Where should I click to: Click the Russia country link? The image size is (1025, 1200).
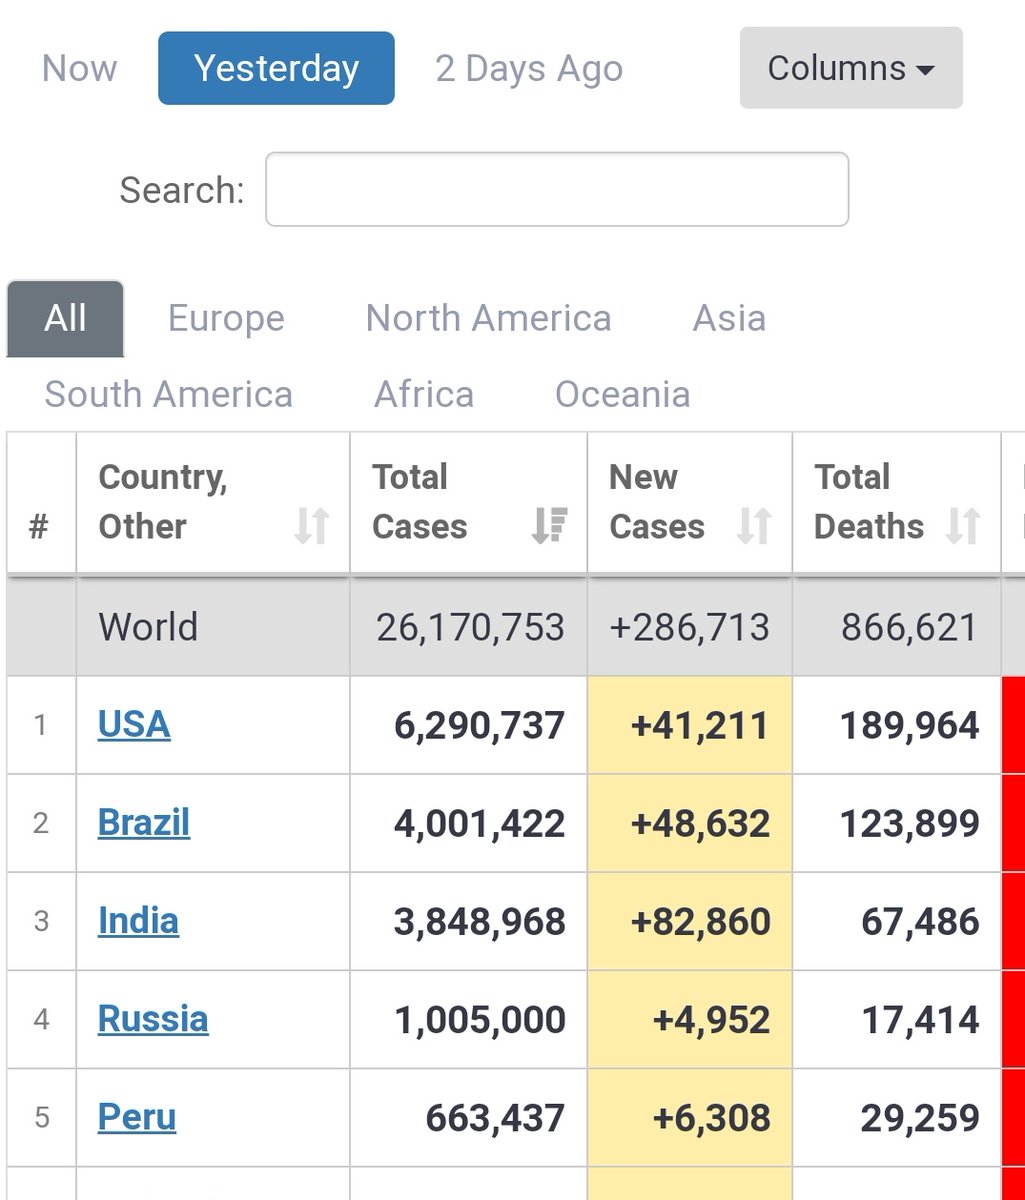click(152, 1019)
